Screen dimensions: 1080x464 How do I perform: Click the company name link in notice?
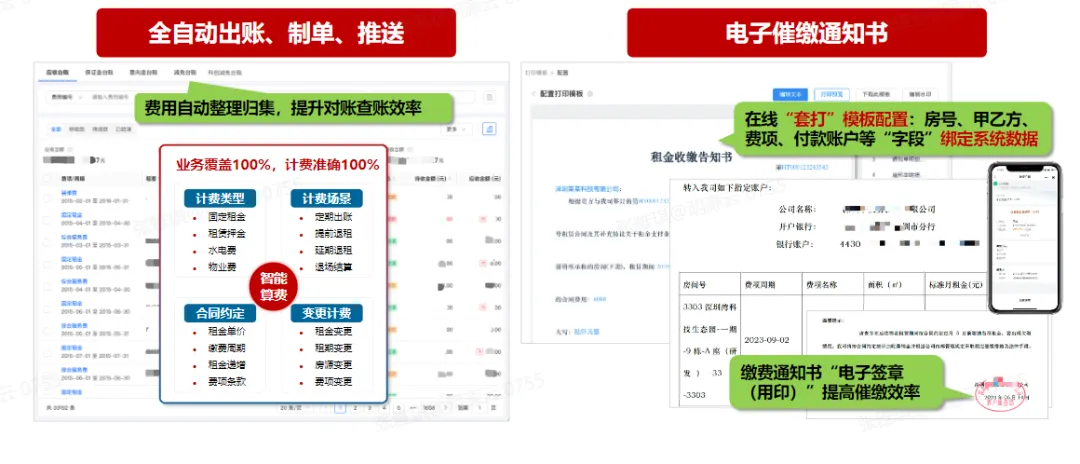(x=588, y=188)
